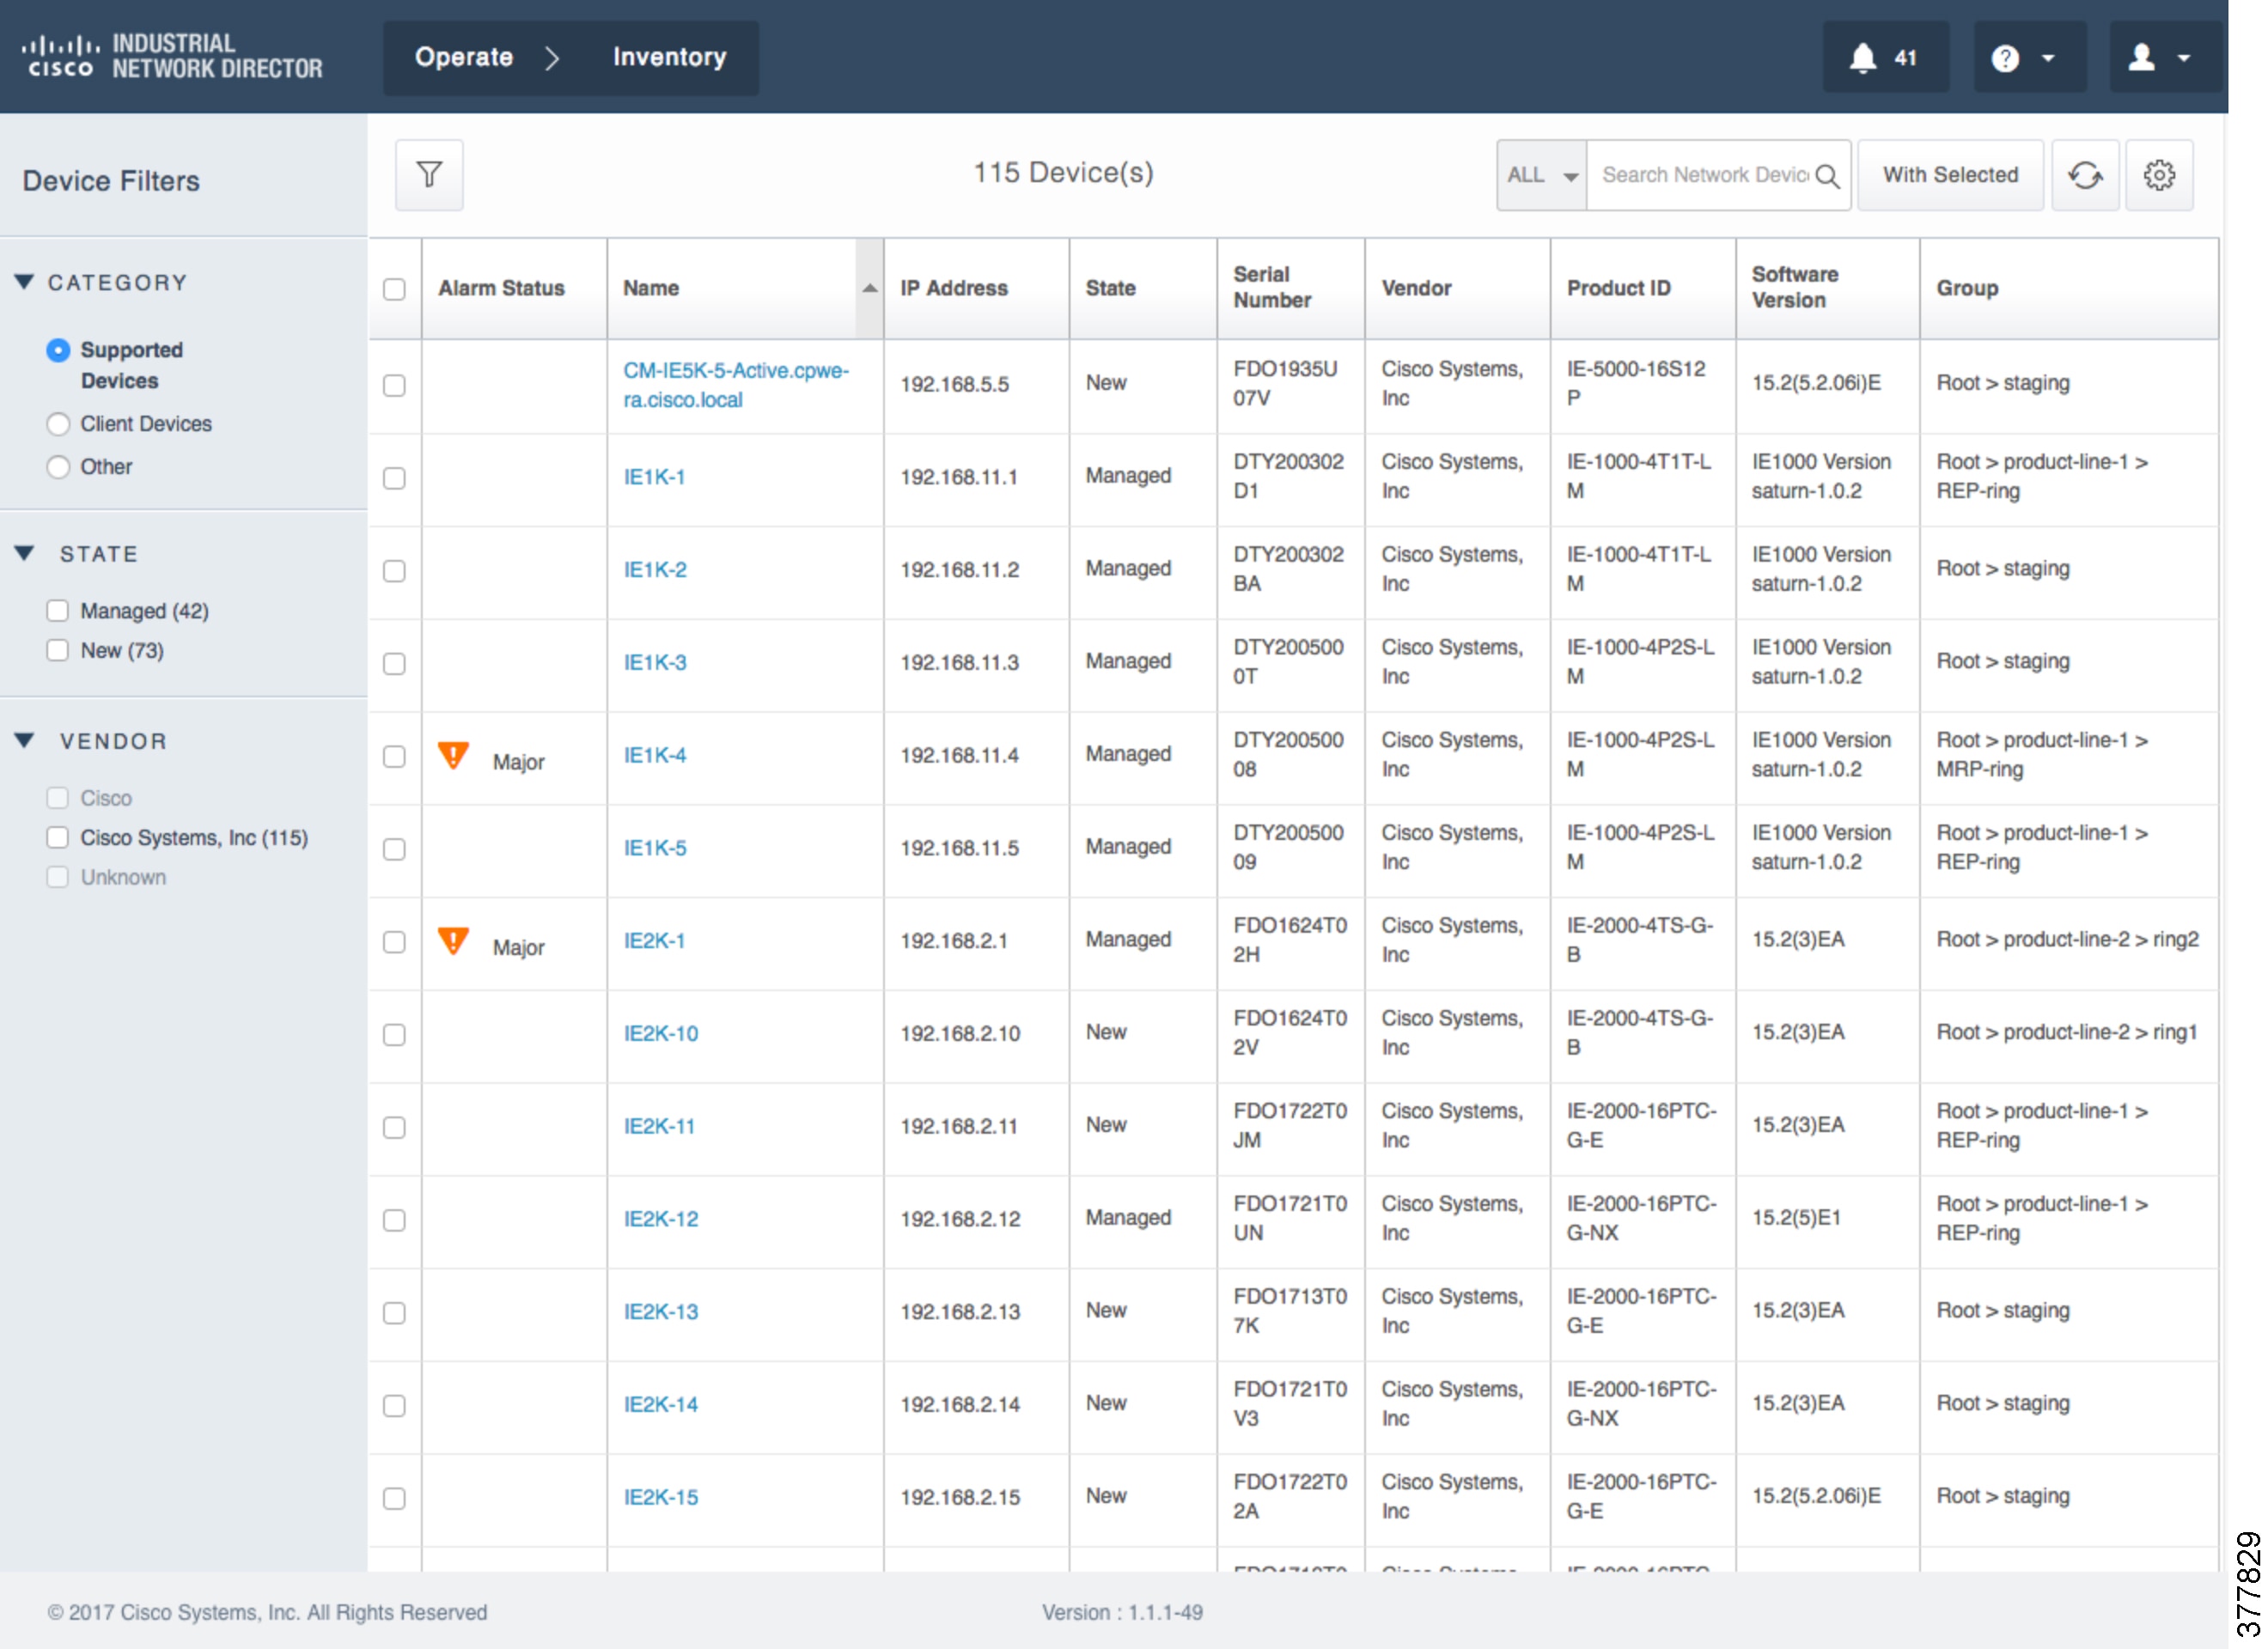The height and width of the screenshot is (1649, 2268).
Task: Open the IE2K-13 device link
Action: pos(661,1312)
